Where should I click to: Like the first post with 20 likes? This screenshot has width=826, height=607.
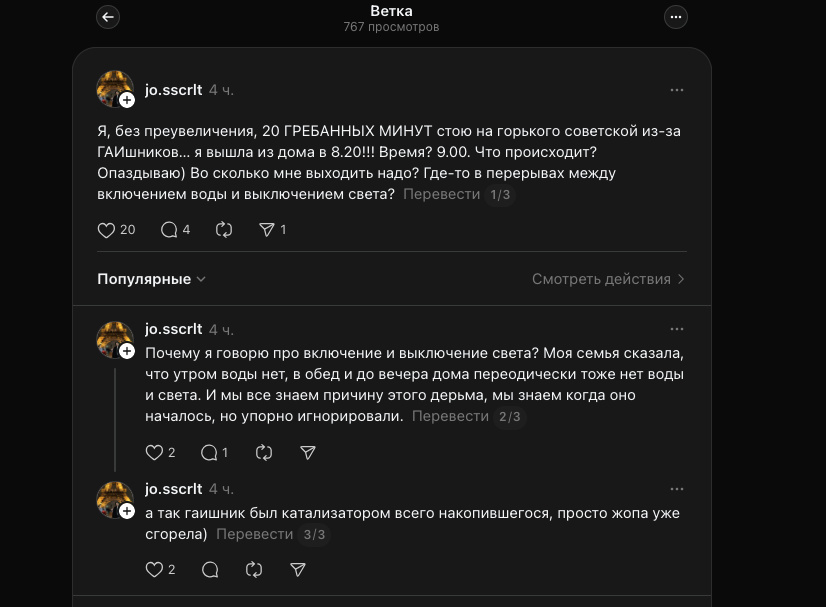pos(107,230)
